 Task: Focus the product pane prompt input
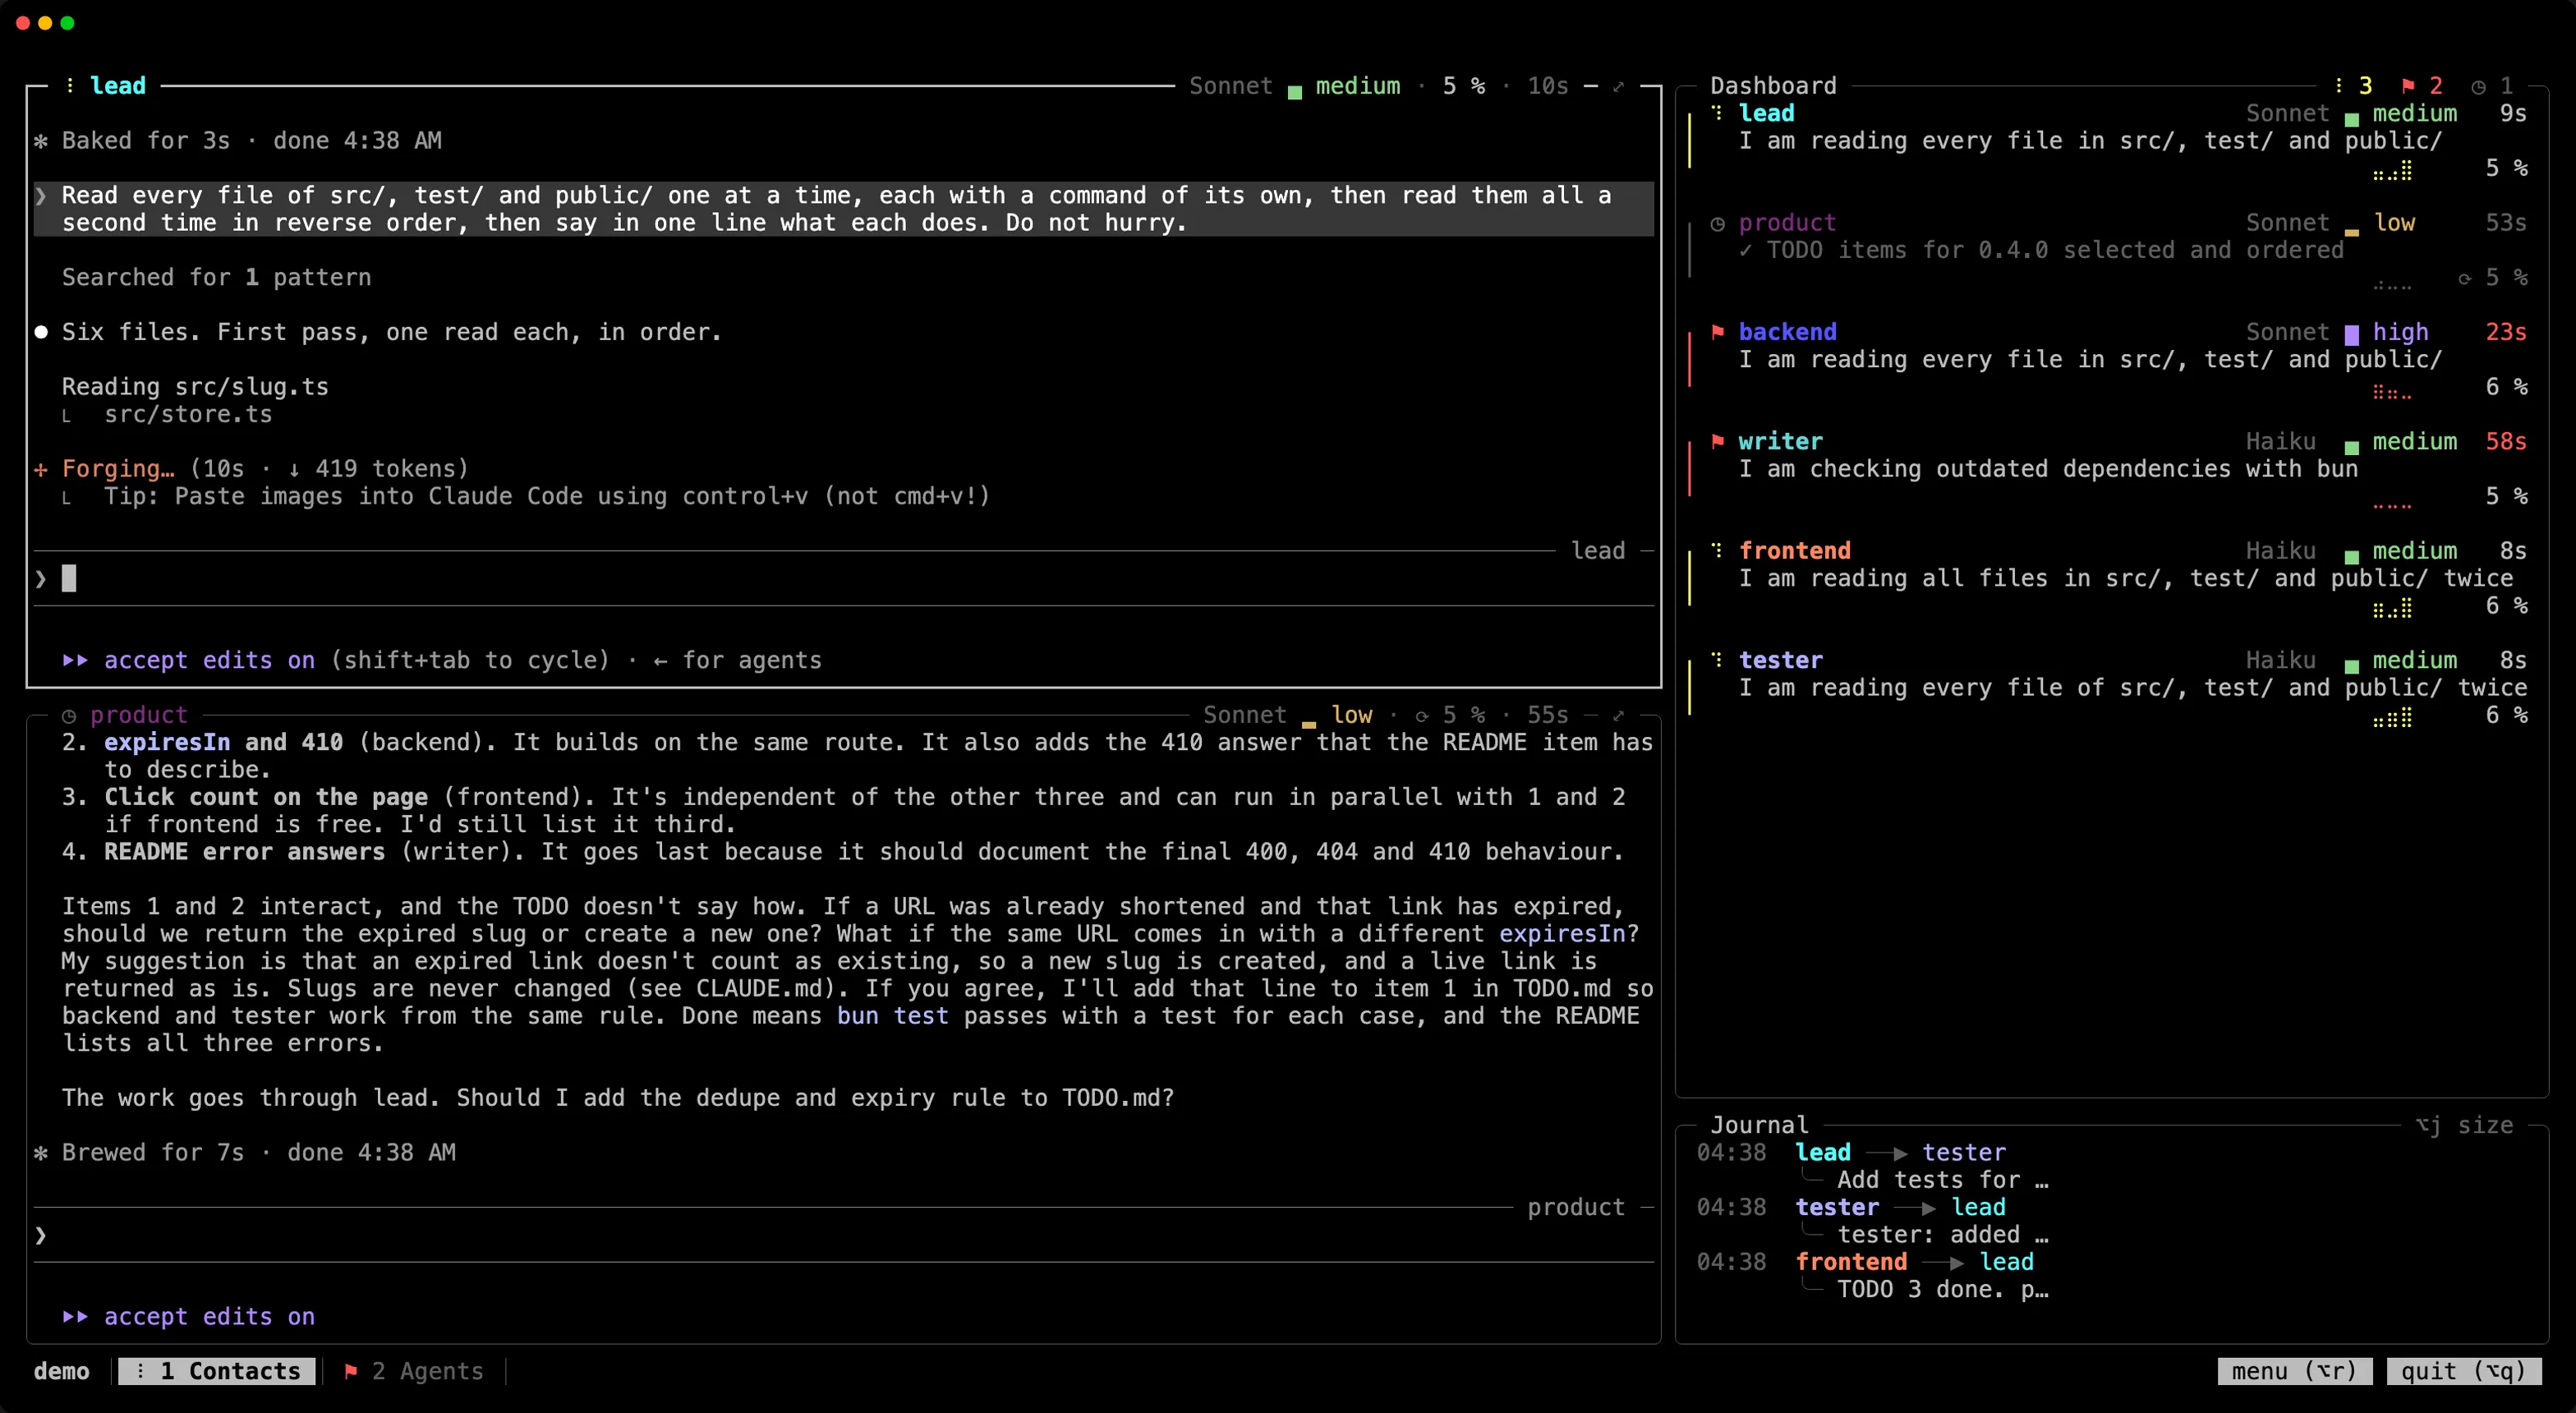tap(844, 1235)
